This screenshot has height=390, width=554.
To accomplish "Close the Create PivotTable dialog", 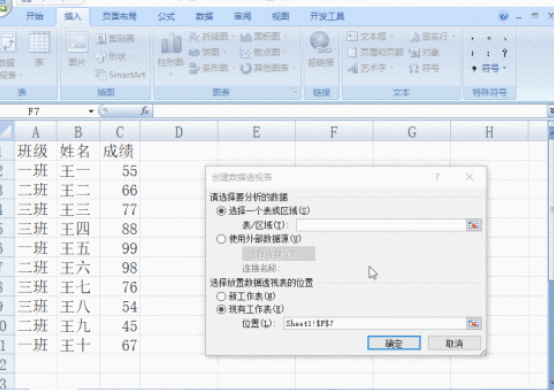I will [x=469, y=177].
